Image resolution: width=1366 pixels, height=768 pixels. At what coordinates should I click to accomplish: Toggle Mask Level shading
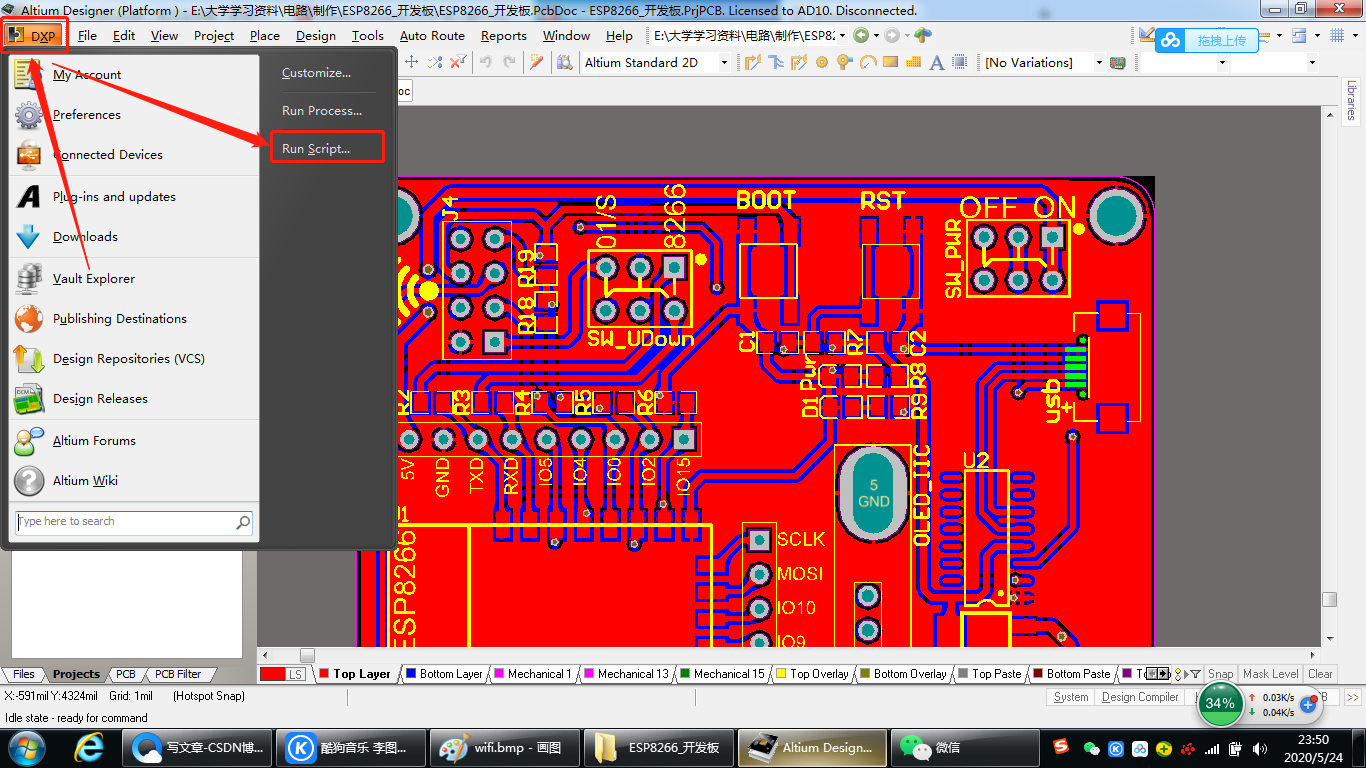(1271, 674)
